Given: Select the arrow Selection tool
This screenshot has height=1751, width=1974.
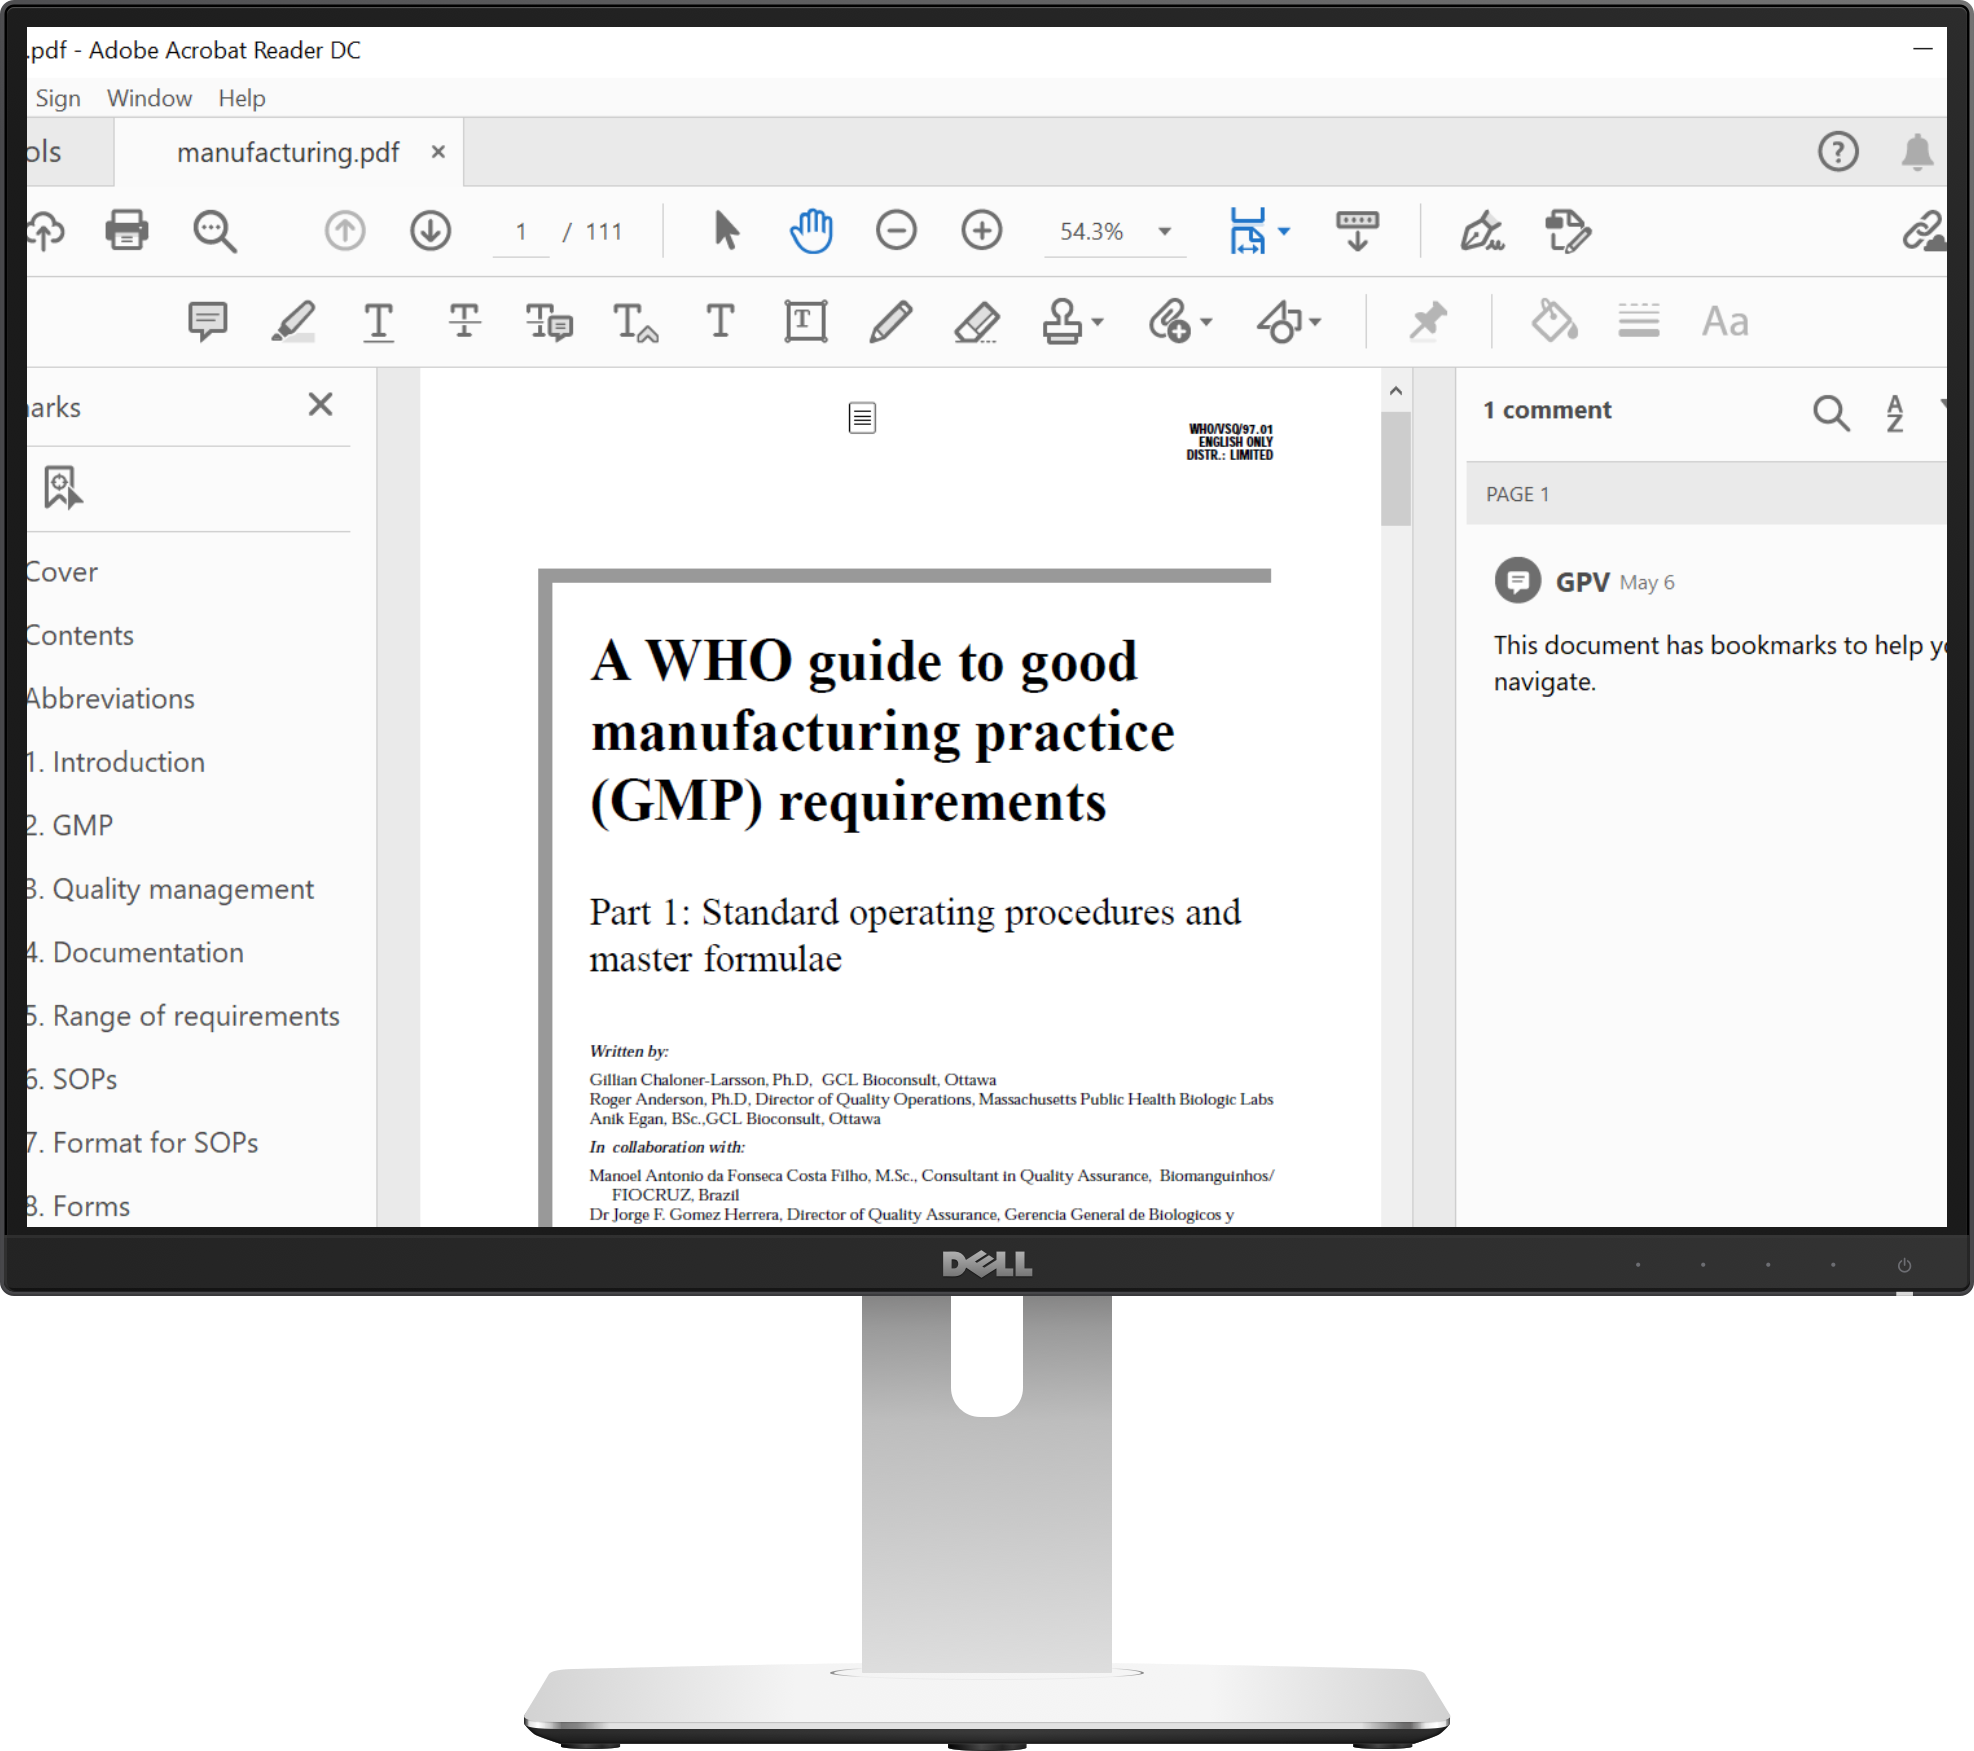Looking at the screenshot, I should (x=727, y=231).
